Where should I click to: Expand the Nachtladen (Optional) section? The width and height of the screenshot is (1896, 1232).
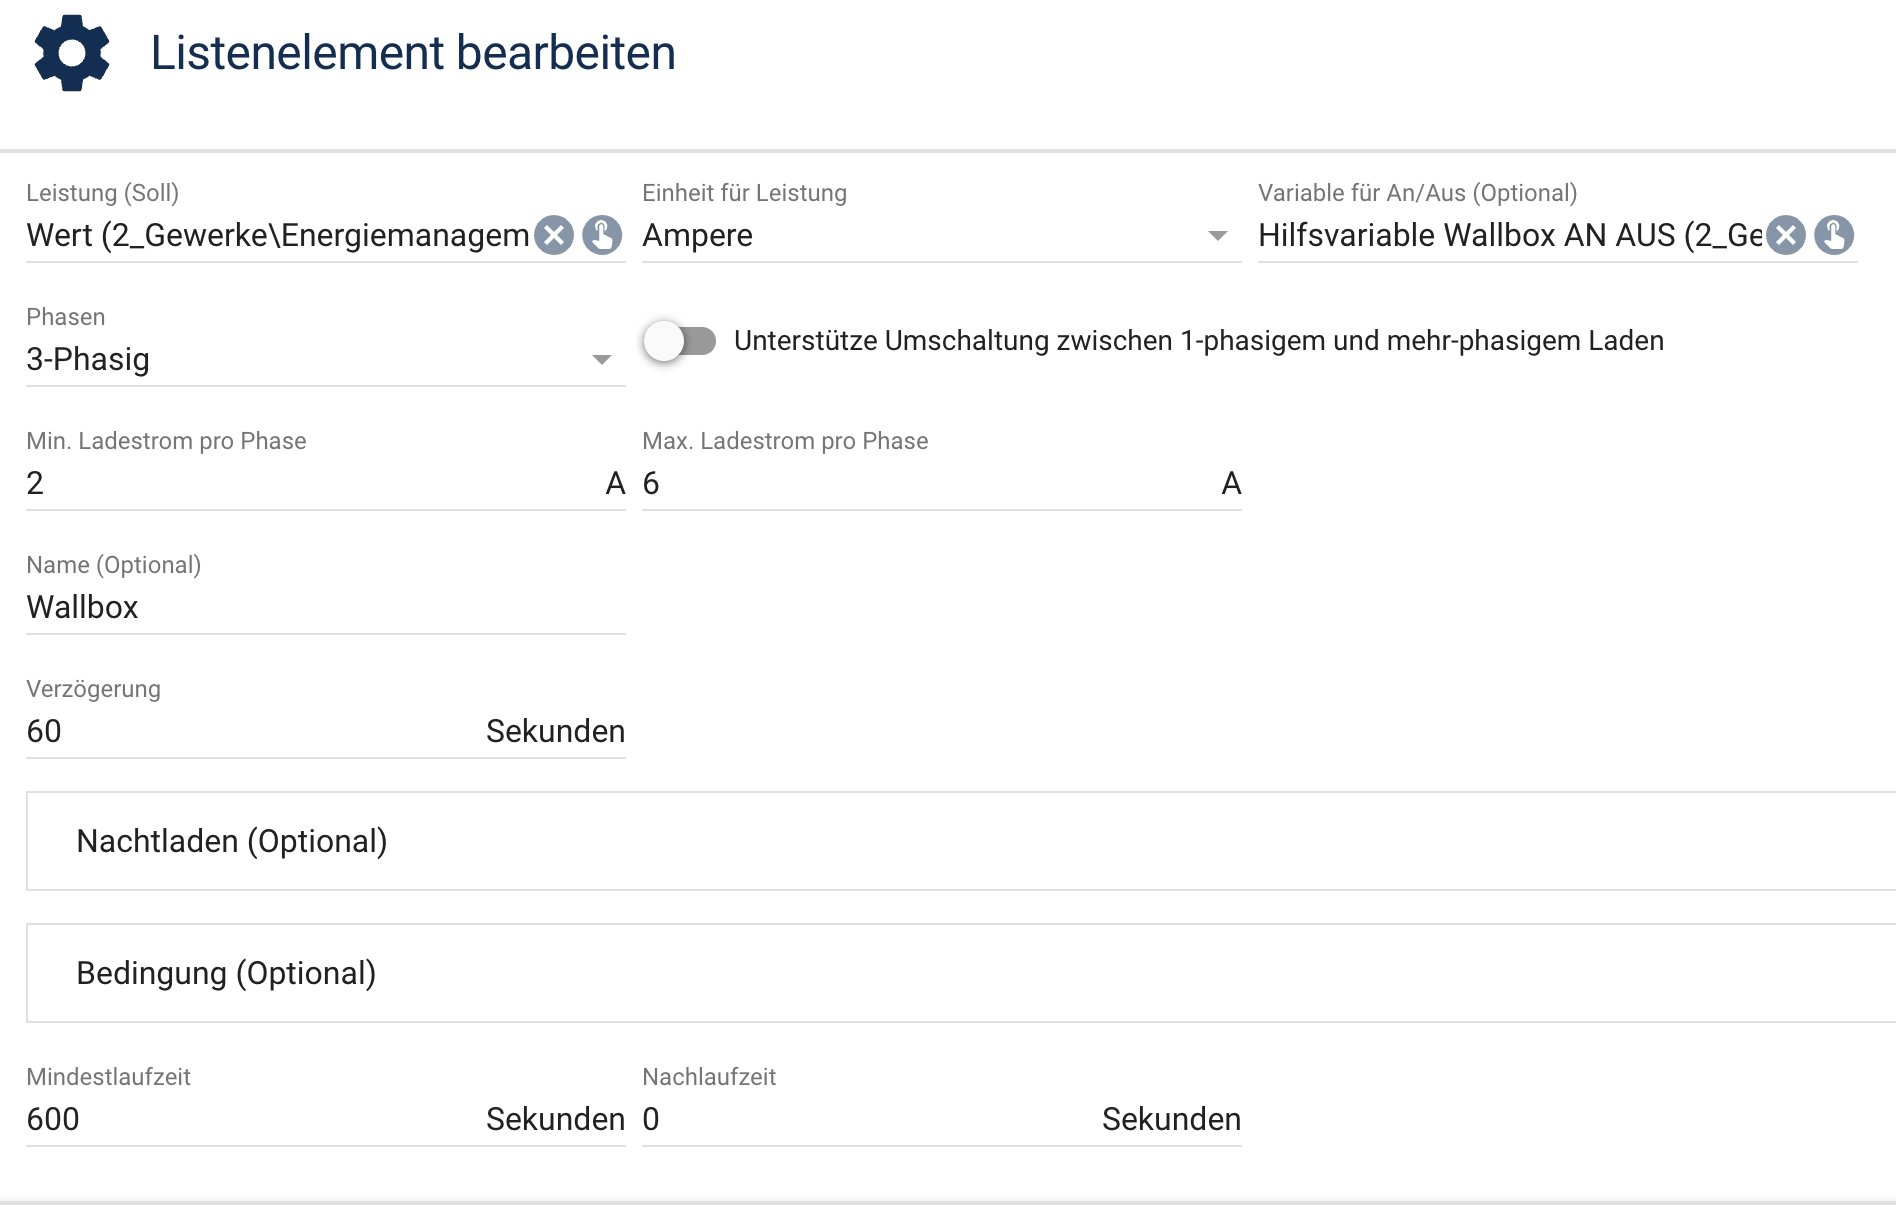(x=961, y=841)
